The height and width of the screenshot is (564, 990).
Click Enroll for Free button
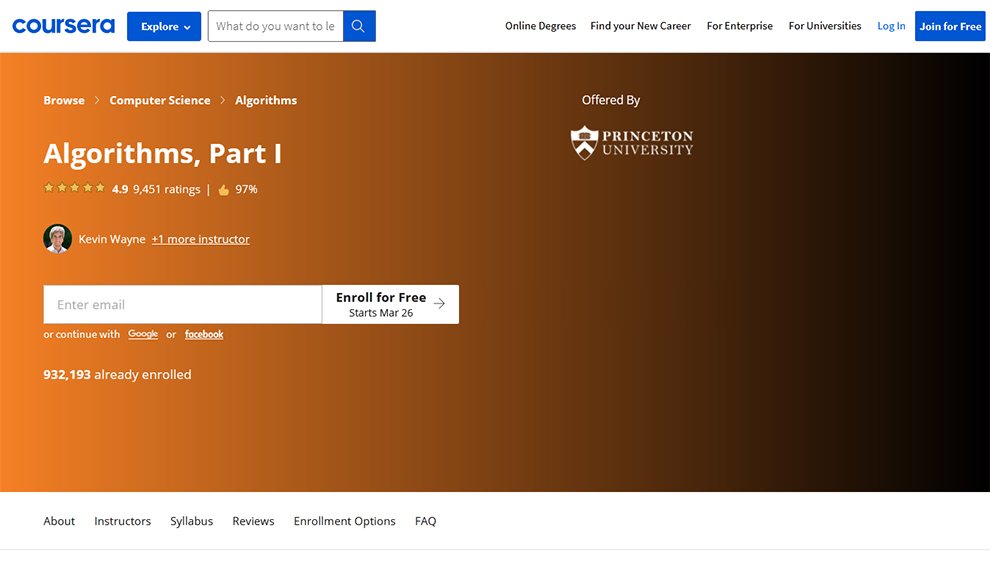(x=390, y=304)
